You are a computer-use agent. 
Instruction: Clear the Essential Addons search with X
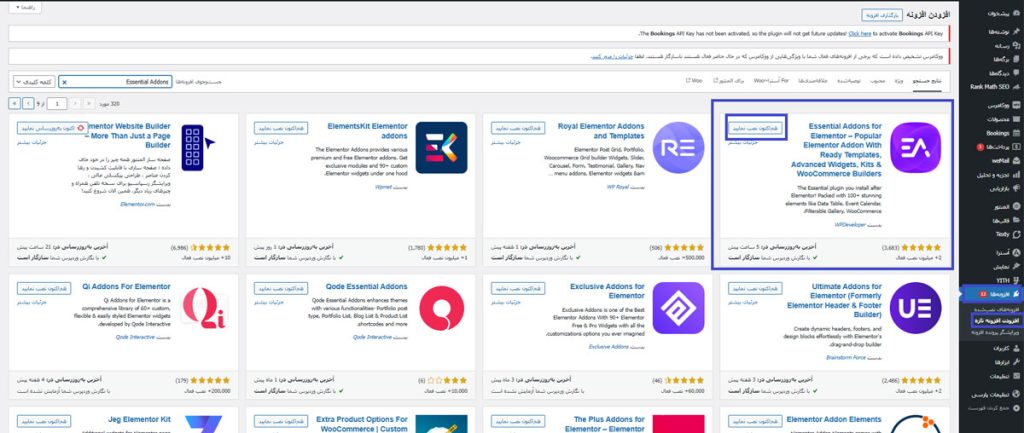pos(65,81)
